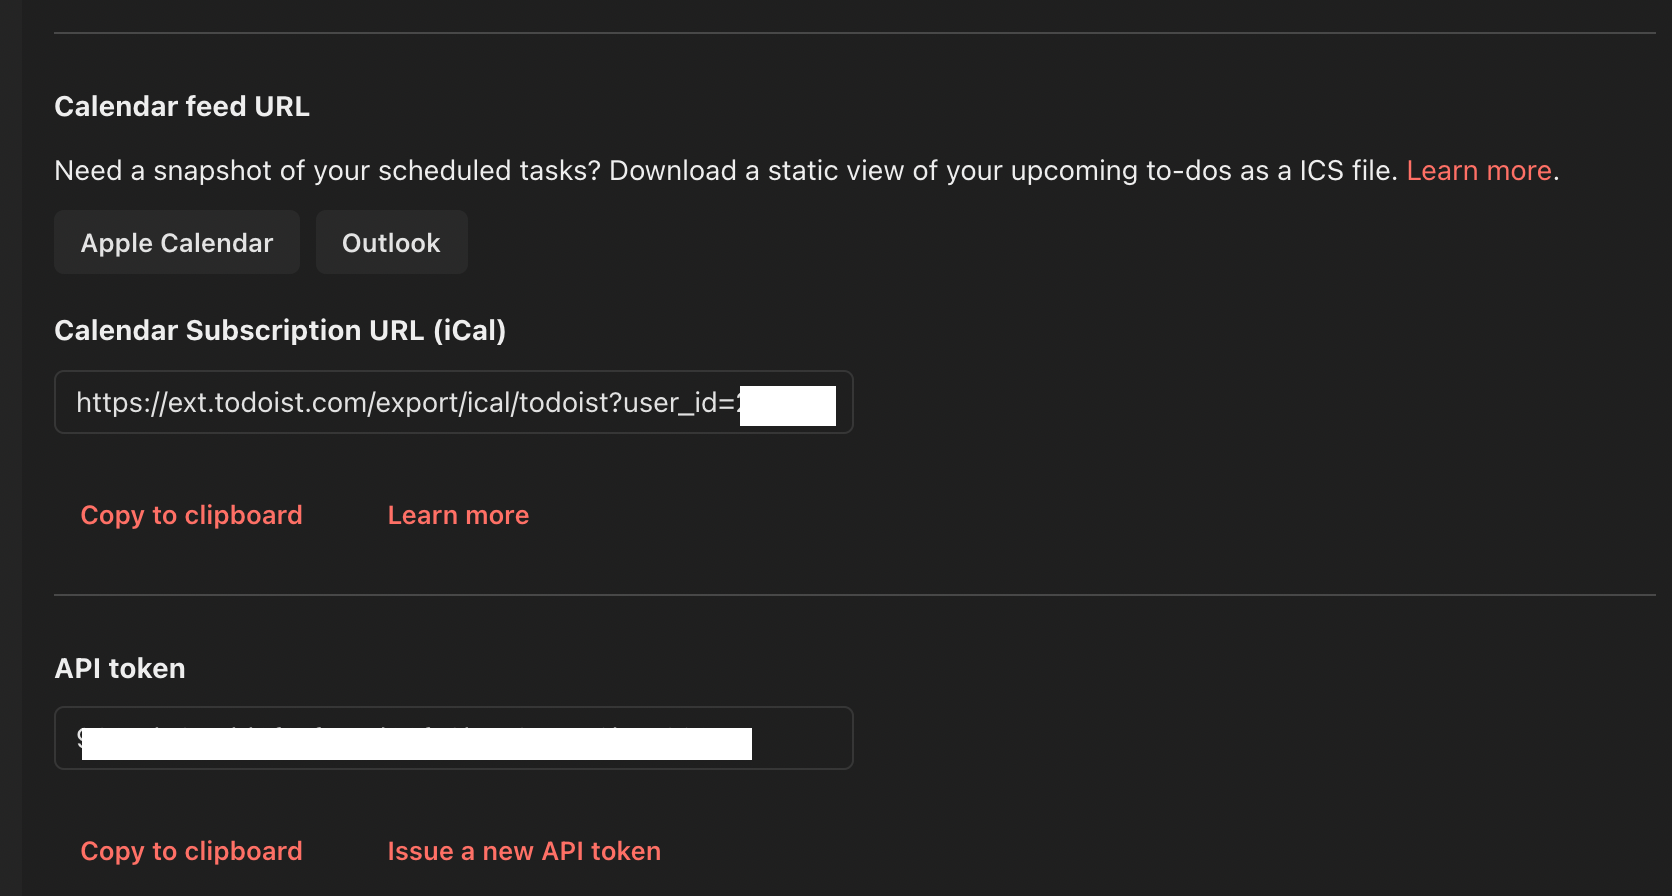Click the Outlook button
The image size is (1672, 896).
coord(391,243)
